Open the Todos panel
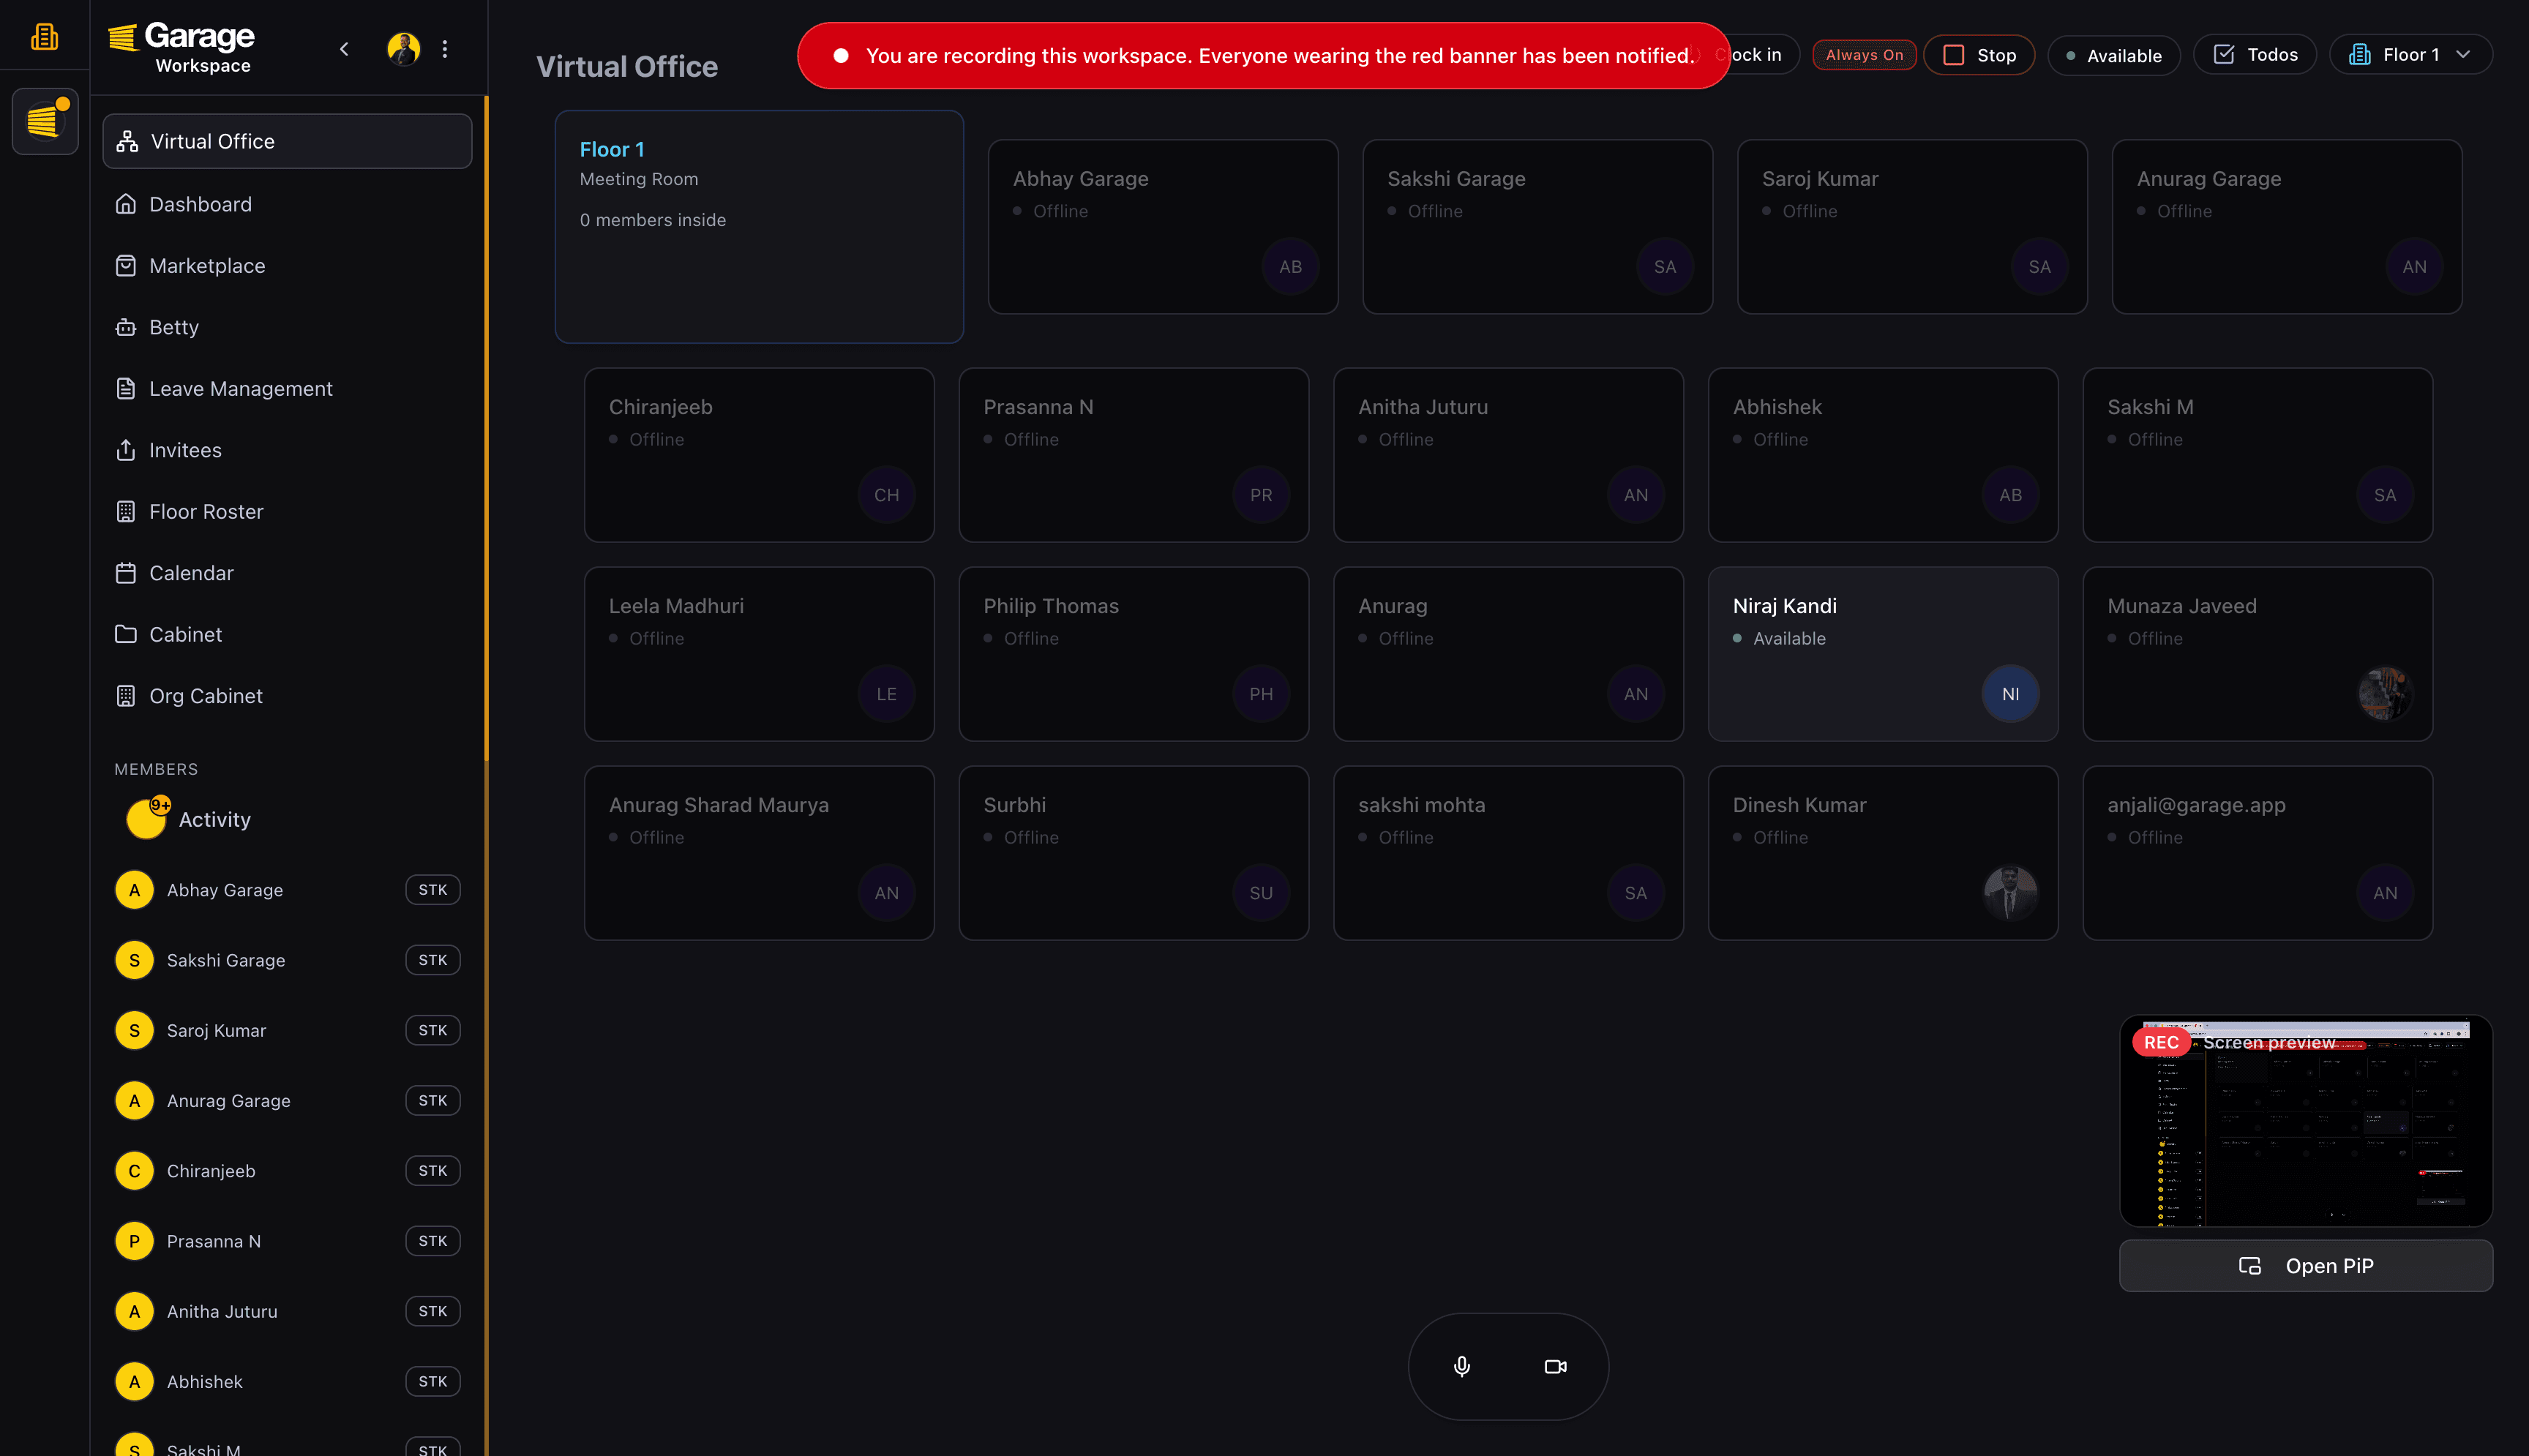The width and height of the screenshot is (2529, 1456). click(x=2255, y=55)
